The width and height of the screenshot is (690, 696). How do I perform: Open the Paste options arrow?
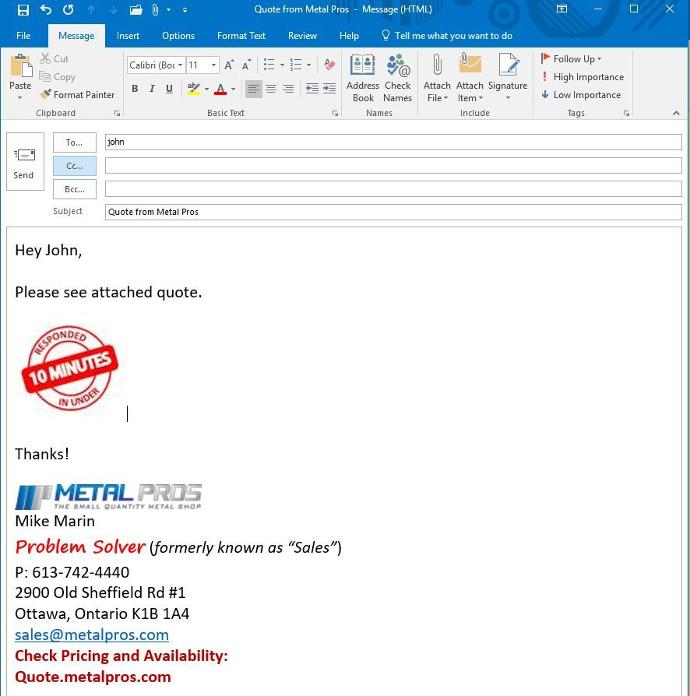[x=20, y=97]
